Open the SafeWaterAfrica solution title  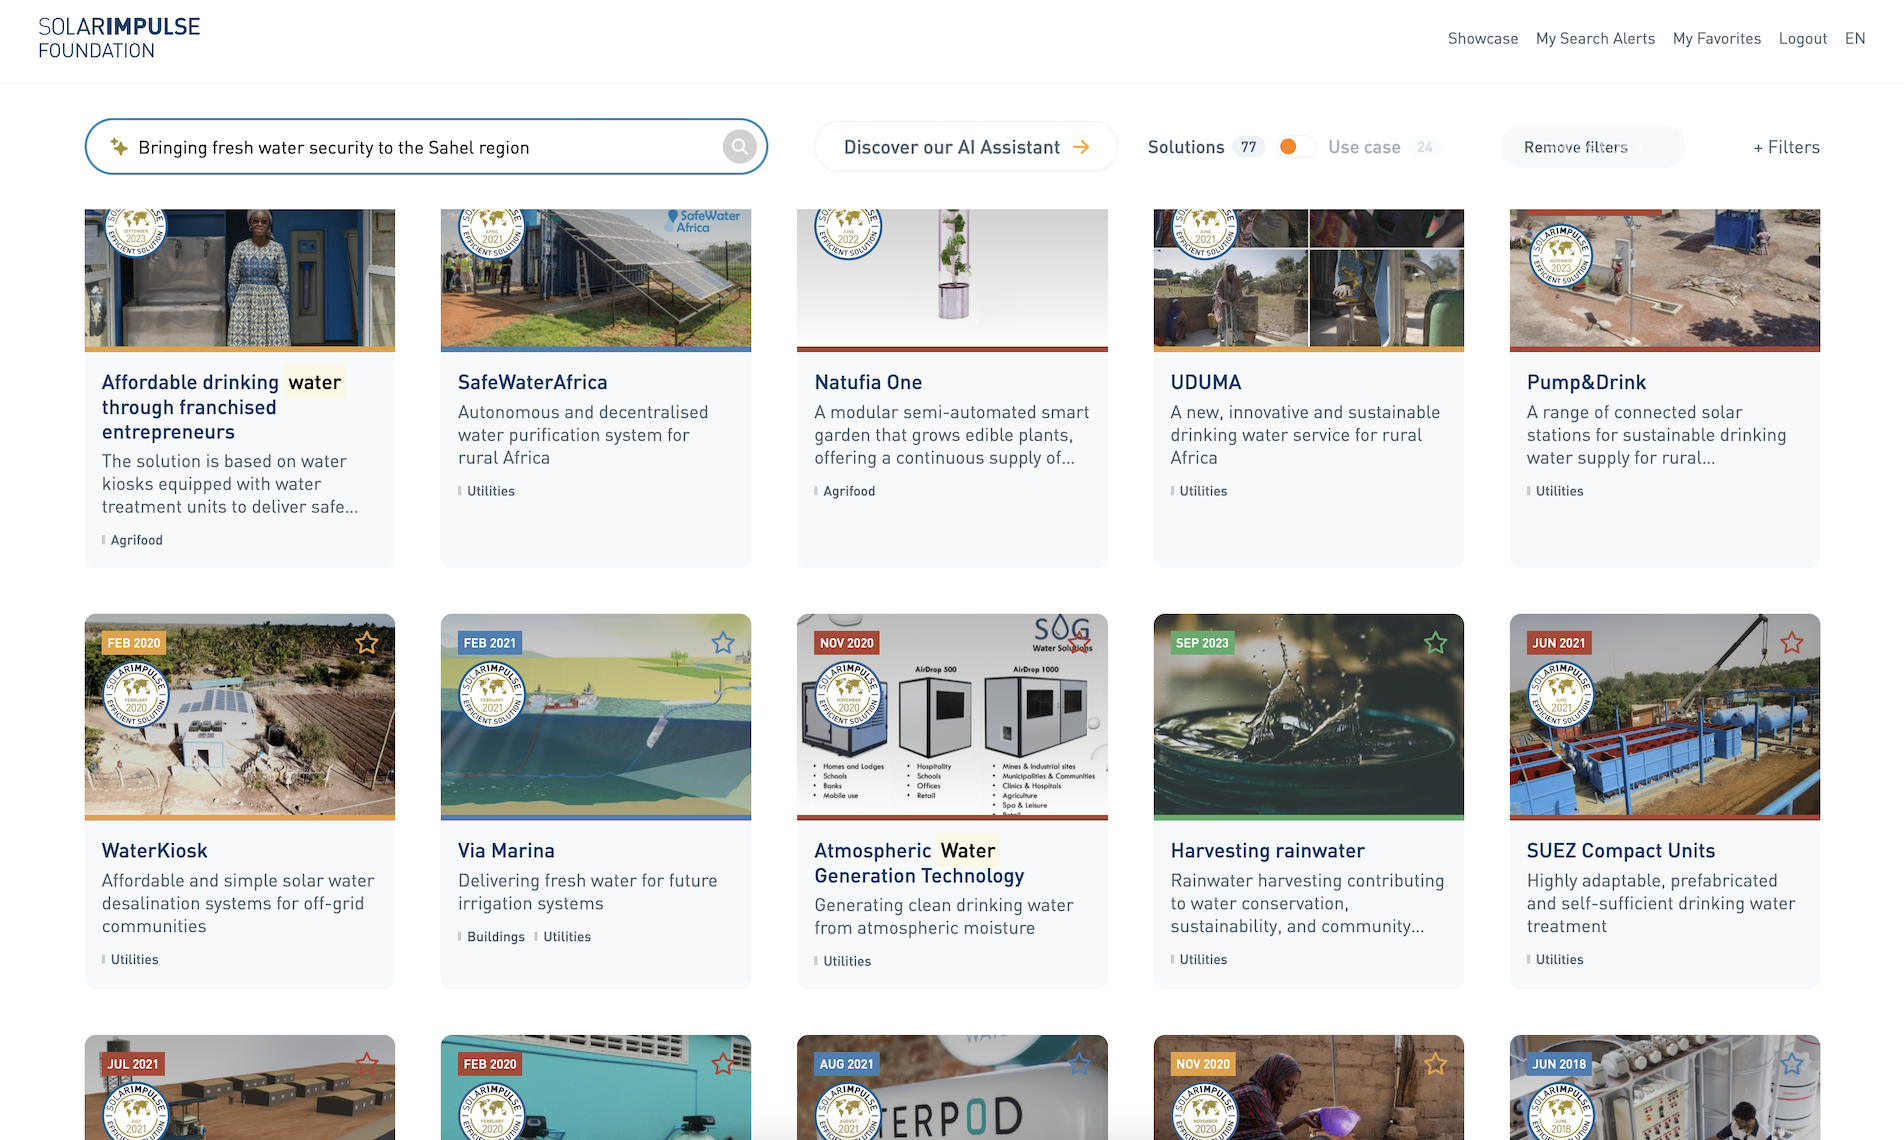[532, 382]
